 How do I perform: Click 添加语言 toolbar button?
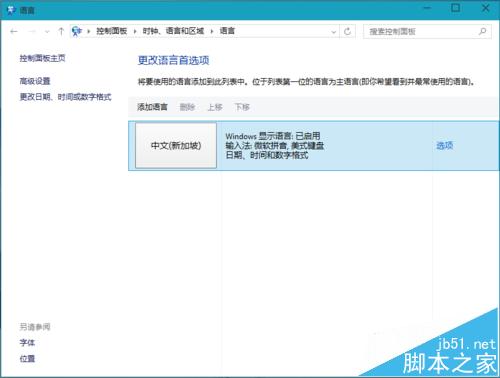click(152, 107)
